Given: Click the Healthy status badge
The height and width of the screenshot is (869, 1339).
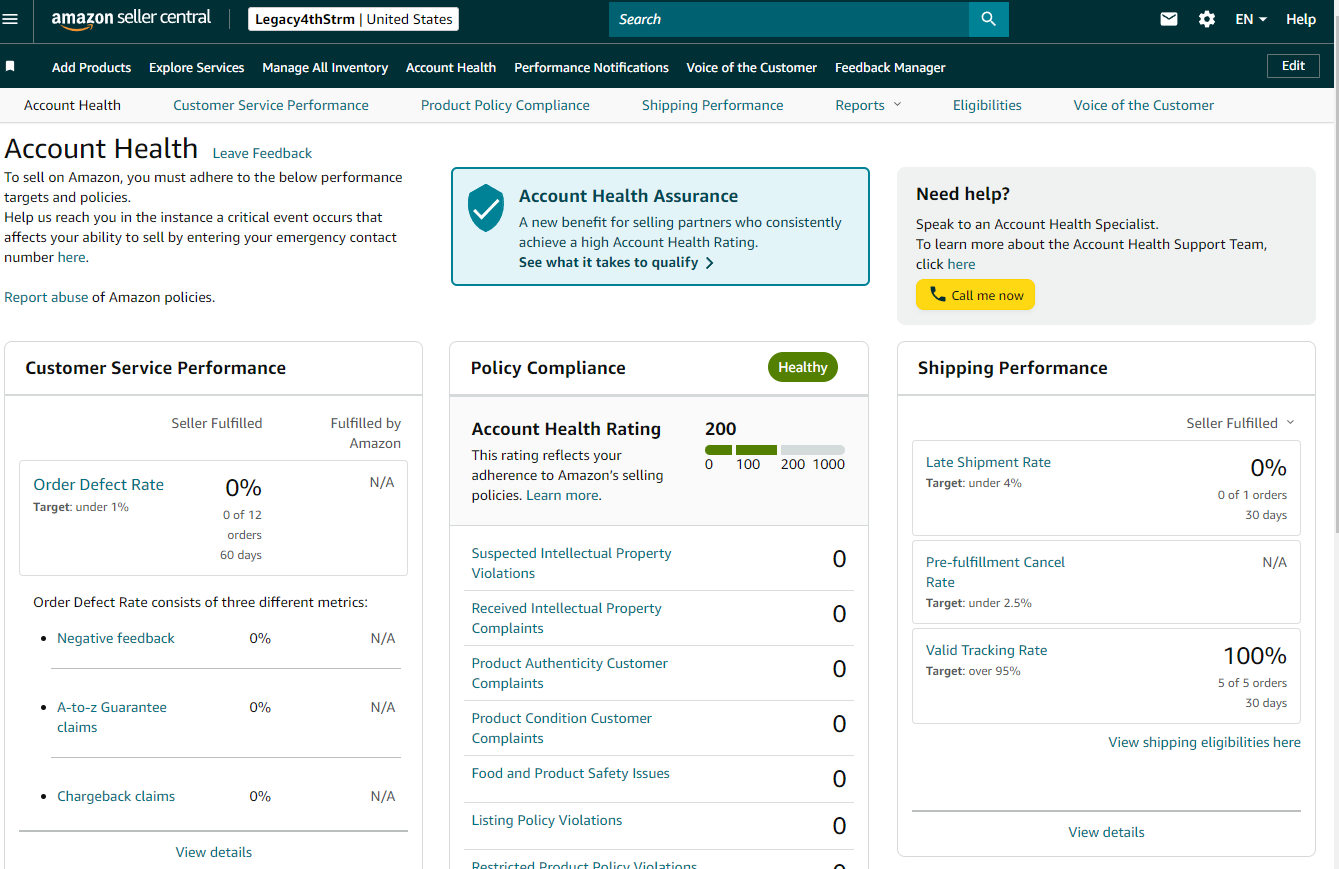Looking at the screenshot, I should pyautogui.click(x=803, y=367).
